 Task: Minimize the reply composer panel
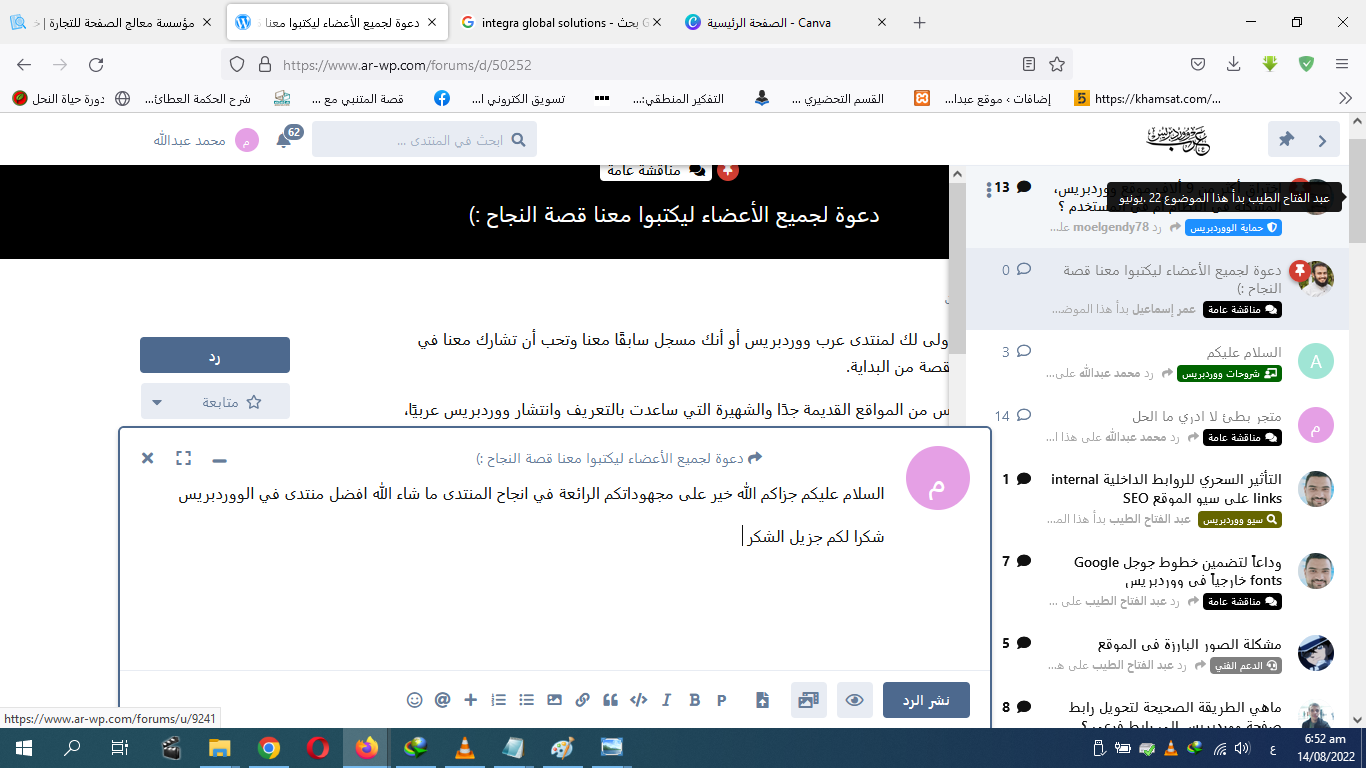[220, 459]
